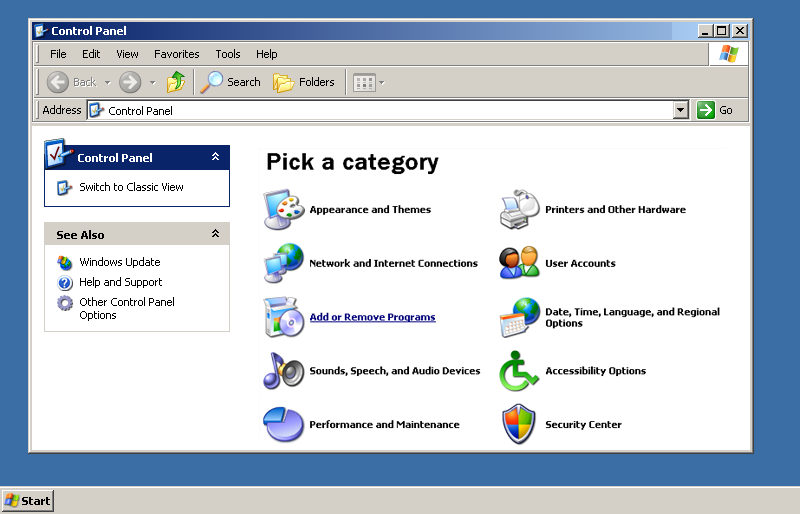The width and height of the screenshot is (800, 514).
Task: Click the Network and Internet Connections text
Action: click(393, 263)
